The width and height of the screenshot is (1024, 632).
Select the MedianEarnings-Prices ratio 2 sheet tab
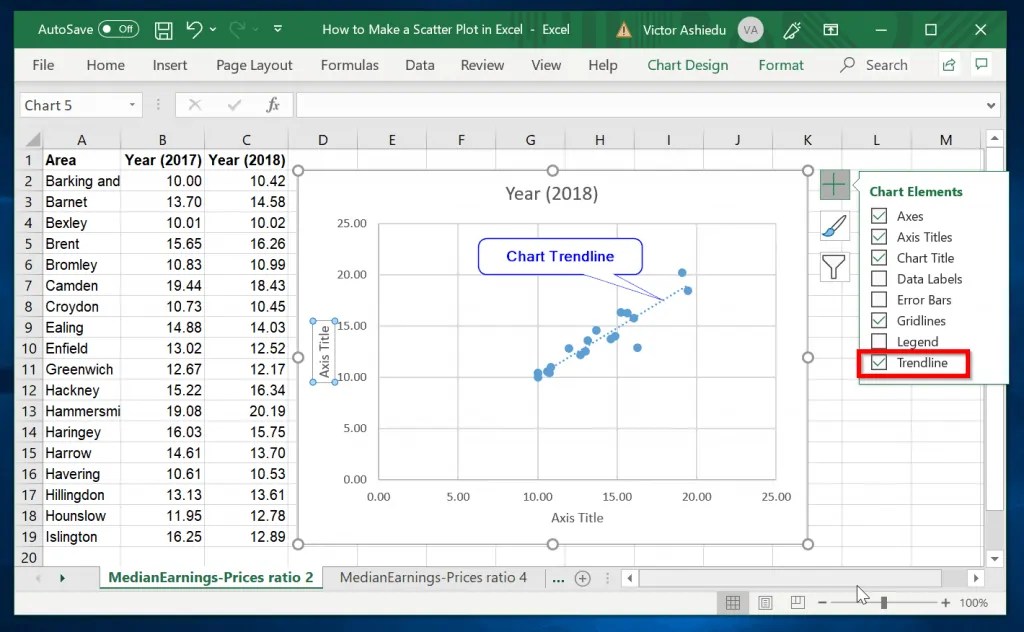click(210, 578)
